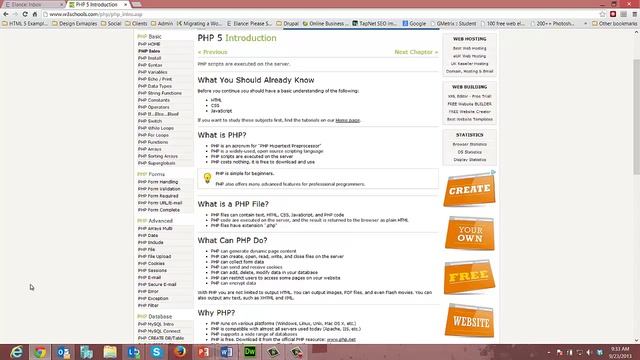640x360 pixels.
Task: Open FREE Website BUILDER link
Action: [x=469, y=104]
